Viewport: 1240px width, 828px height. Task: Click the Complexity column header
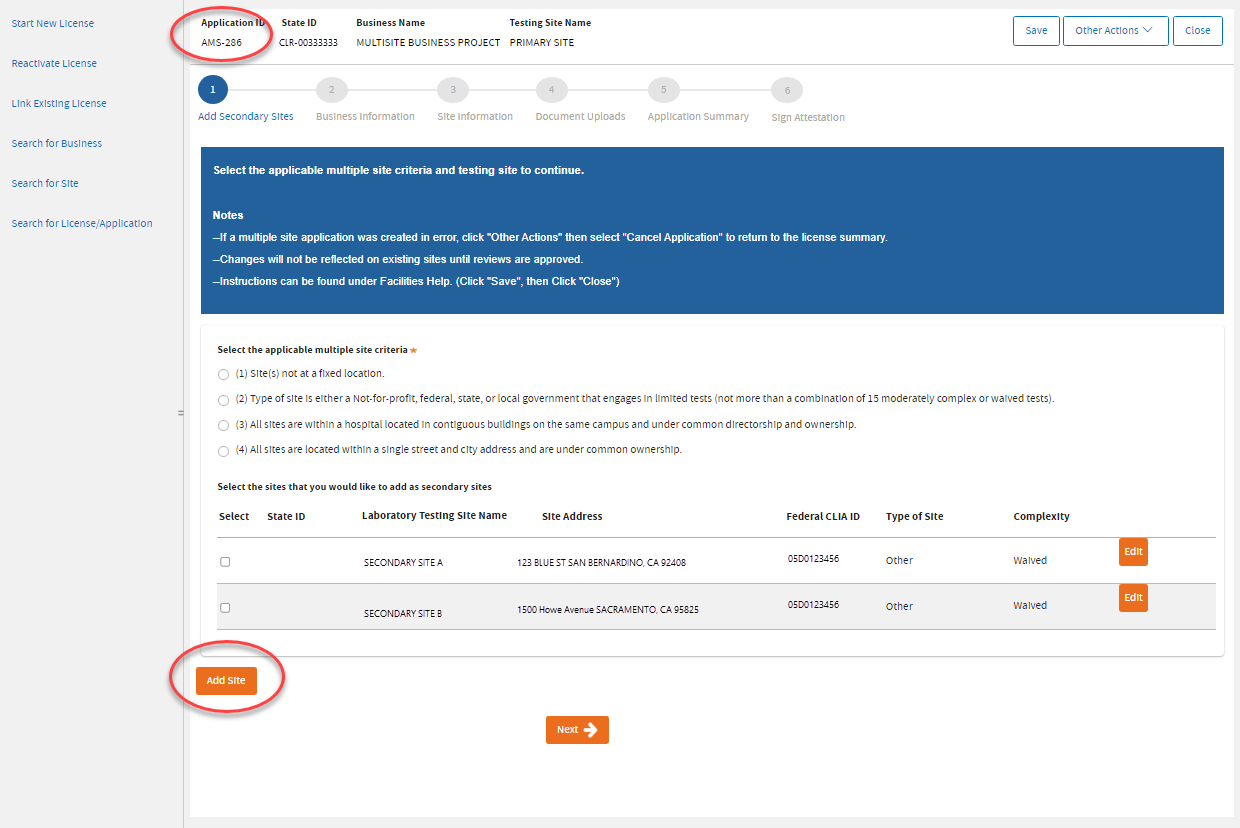tap(1041, 517)
